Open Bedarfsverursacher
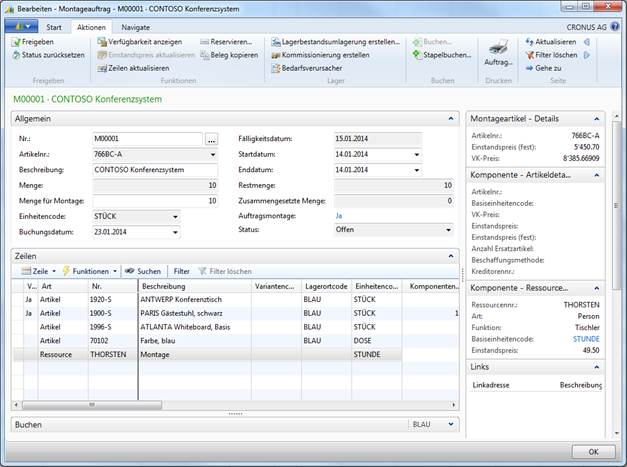 (307, 68)
